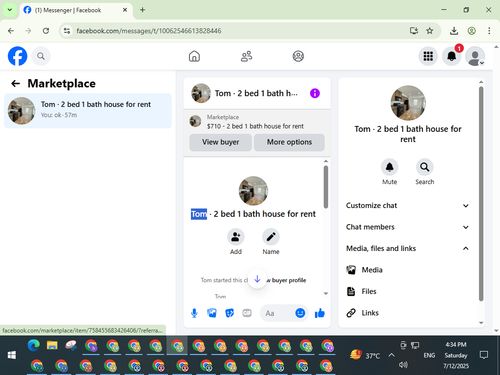Go back from Marketplace list

15,83
